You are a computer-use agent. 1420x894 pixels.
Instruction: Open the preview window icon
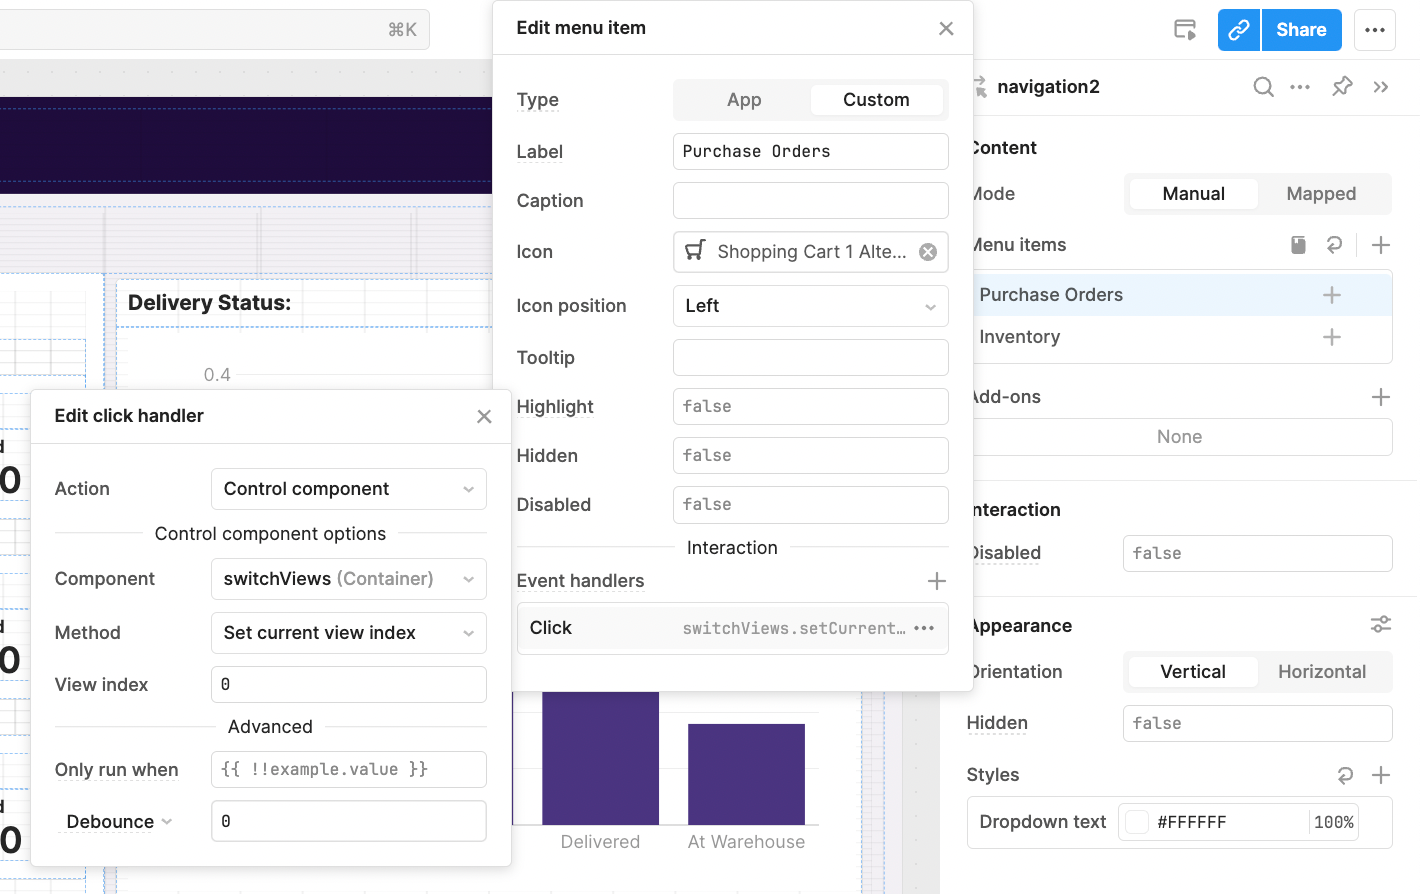coord(1185,30)
